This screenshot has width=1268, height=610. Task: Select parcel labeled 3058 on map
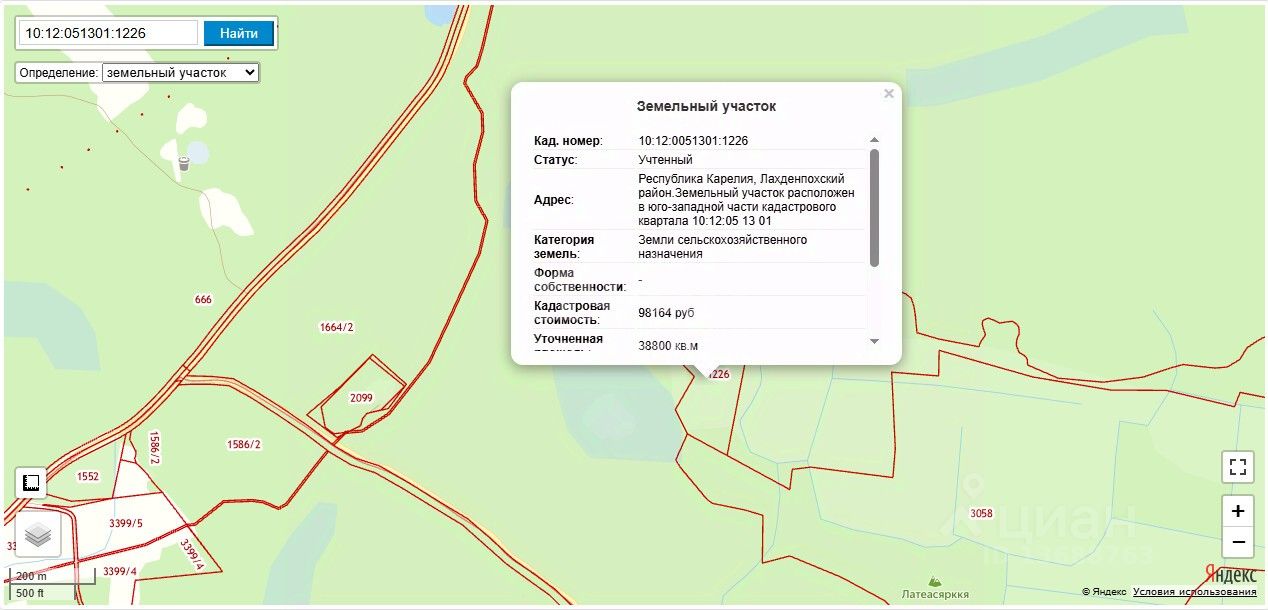coord(981,513)
